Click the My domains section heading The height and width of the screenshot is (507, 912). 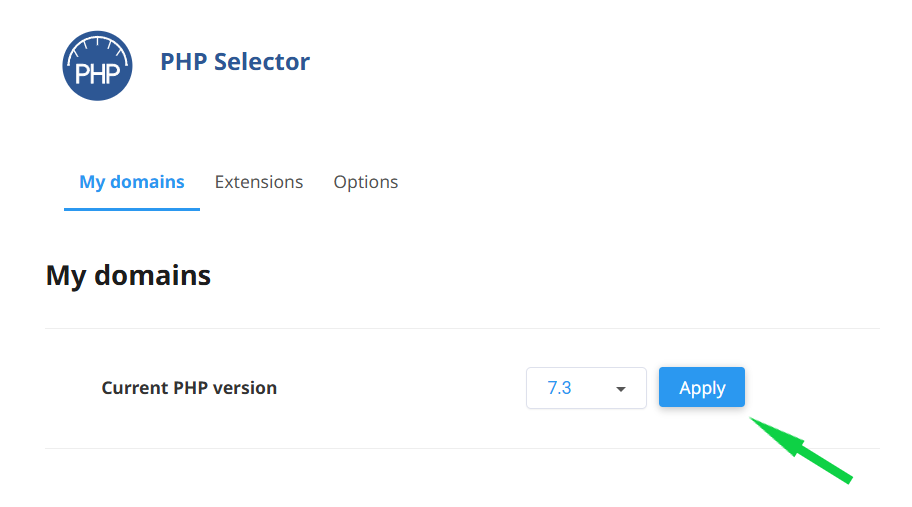128,276
